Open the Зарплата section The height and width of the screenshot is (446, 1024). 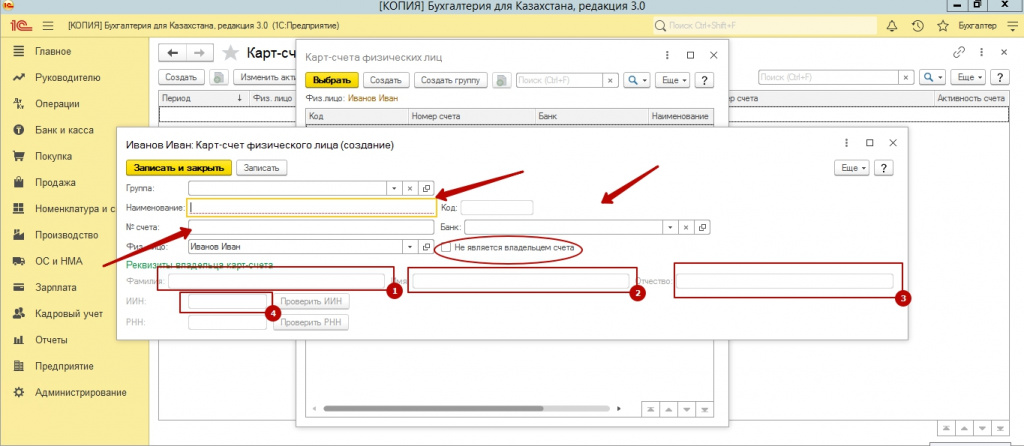tap(56, 287)
